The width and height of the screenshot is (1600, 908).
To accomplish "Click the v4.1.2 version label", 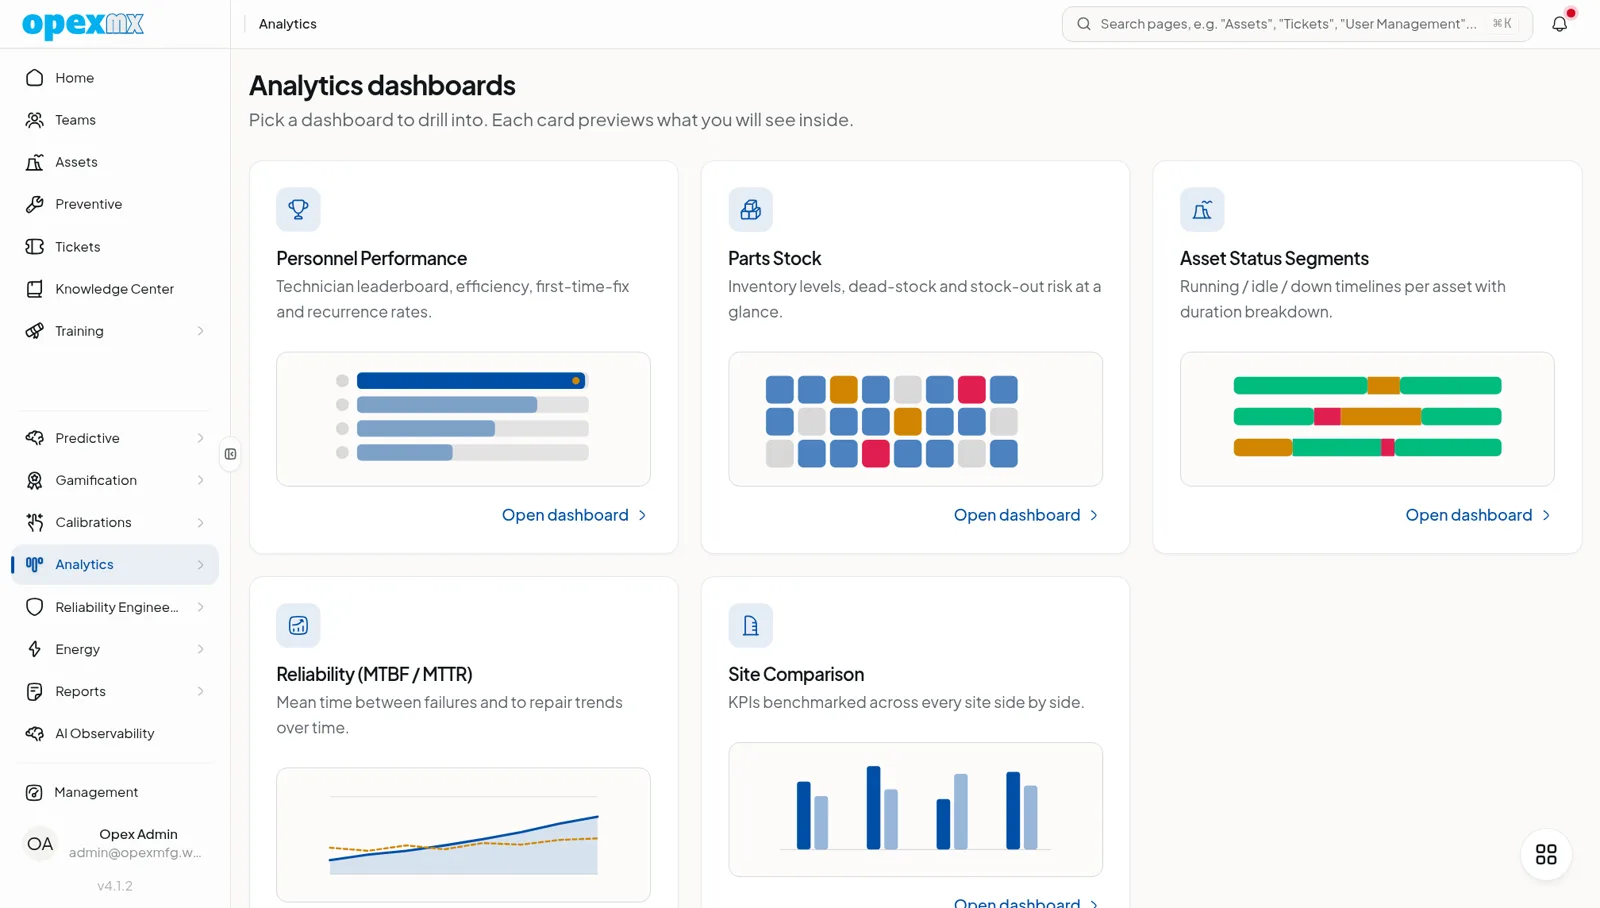I will (115, 886).
